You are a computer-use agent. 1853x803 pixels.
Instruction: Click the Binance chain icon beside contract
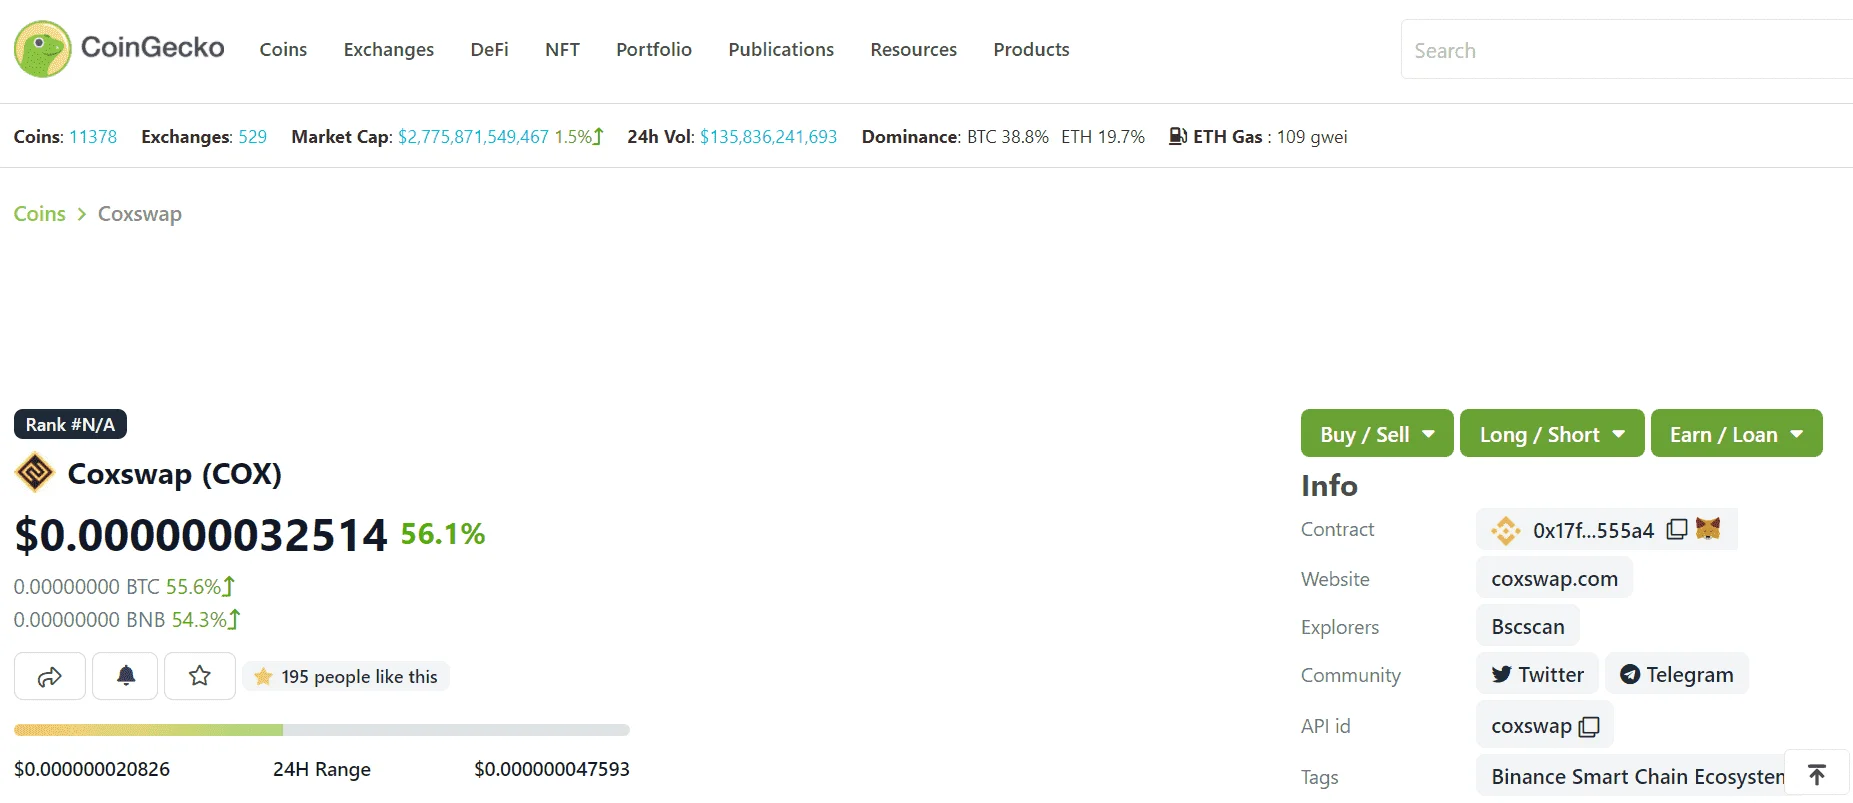coord(1506,530)
